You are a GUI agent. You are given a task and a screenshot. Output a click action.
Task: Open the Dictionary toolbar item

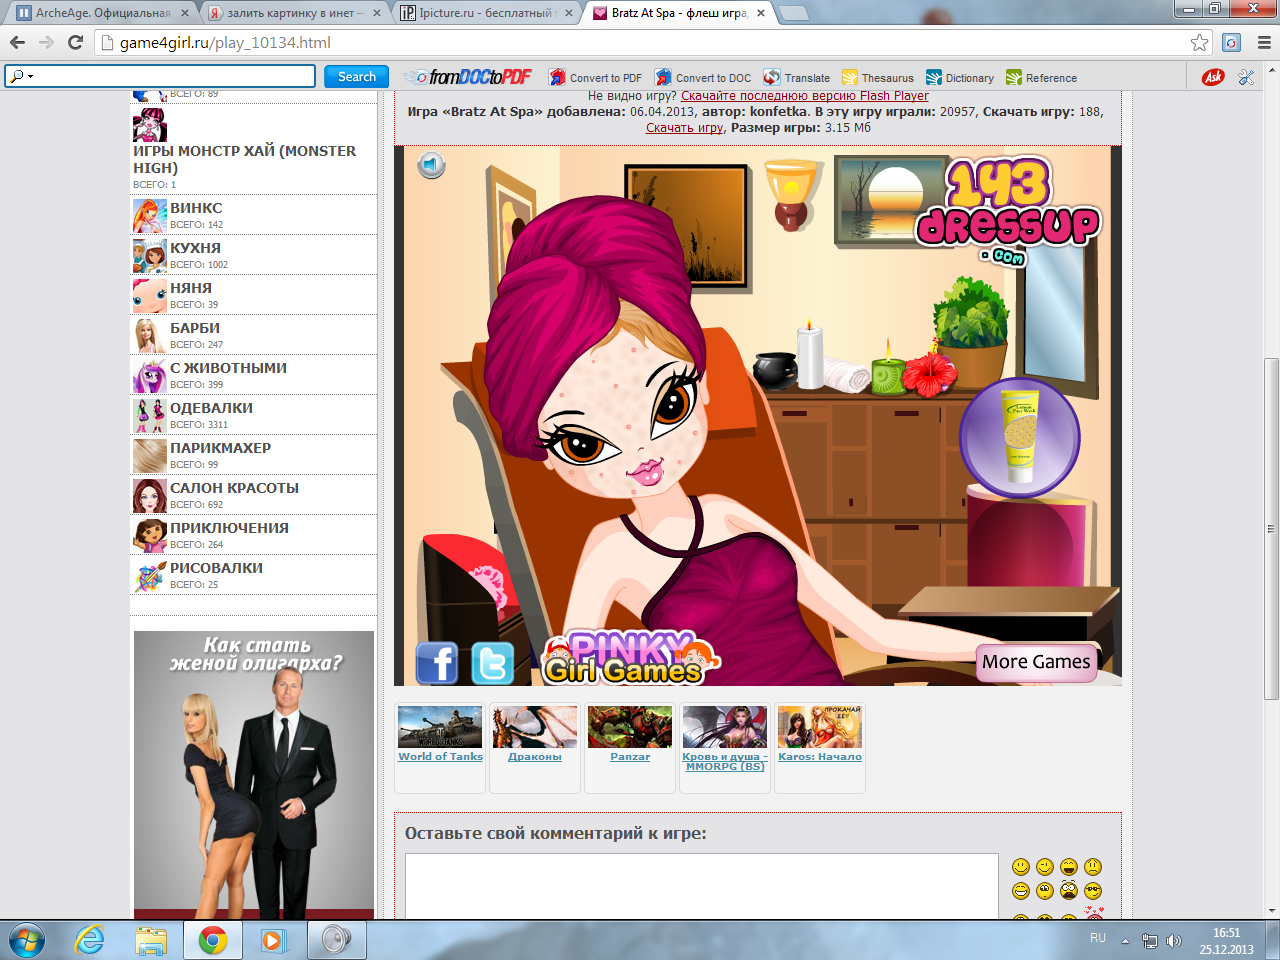[960, 77]
